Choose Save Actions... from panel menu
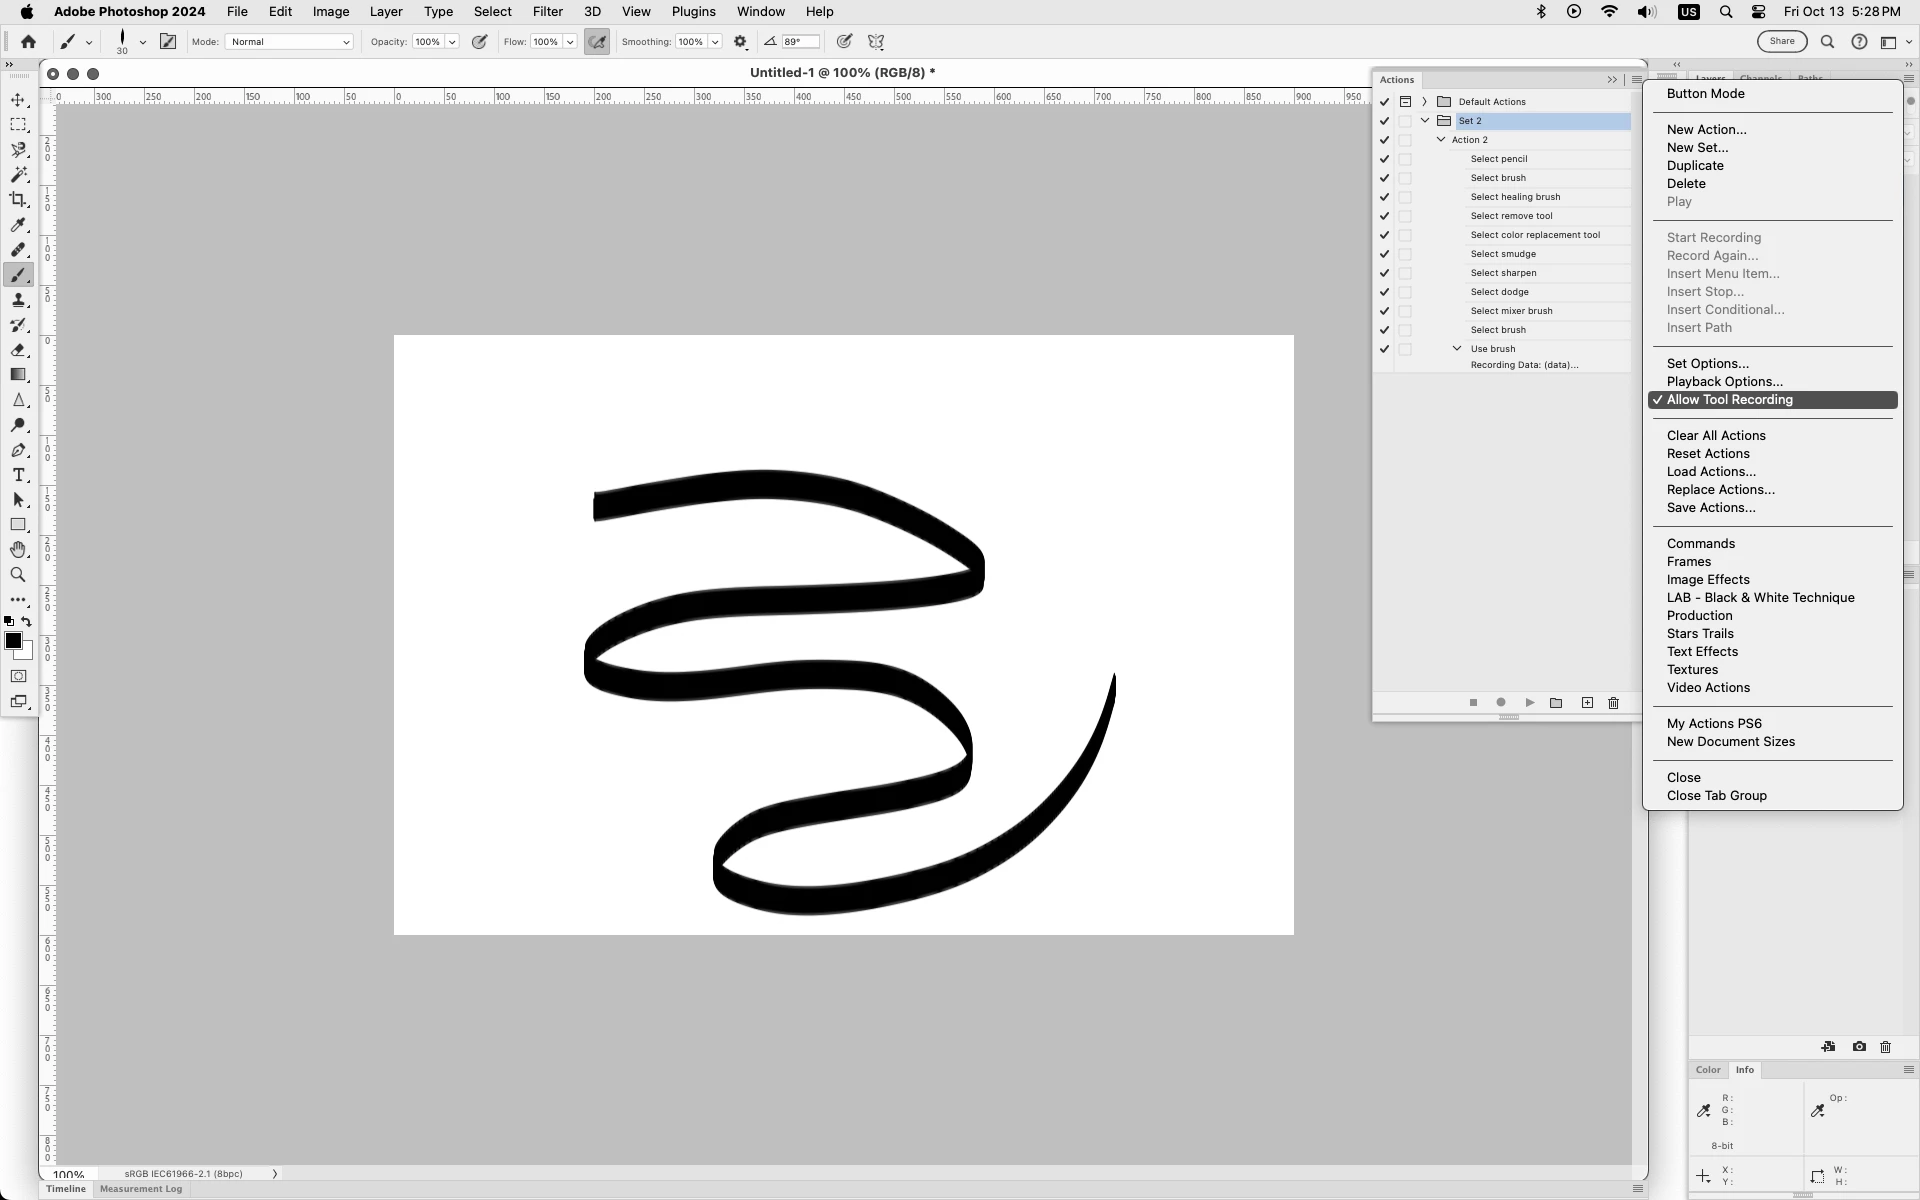This screenshot has width=1920, height=1200. 1710,508
